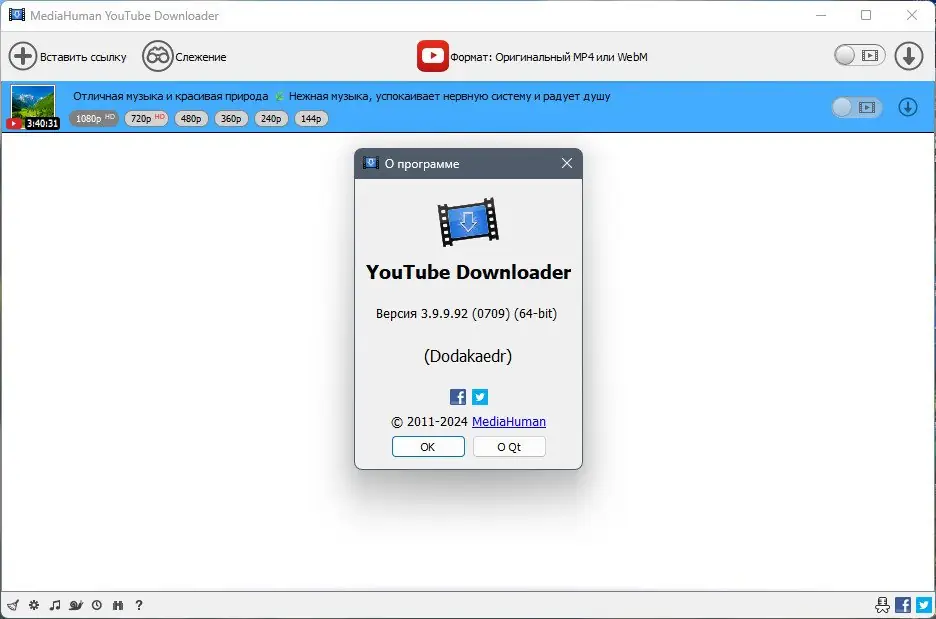Click the О Qt button
Image resolution: width=936 pixels, height=619 pixels.
[x=509, y=446]
